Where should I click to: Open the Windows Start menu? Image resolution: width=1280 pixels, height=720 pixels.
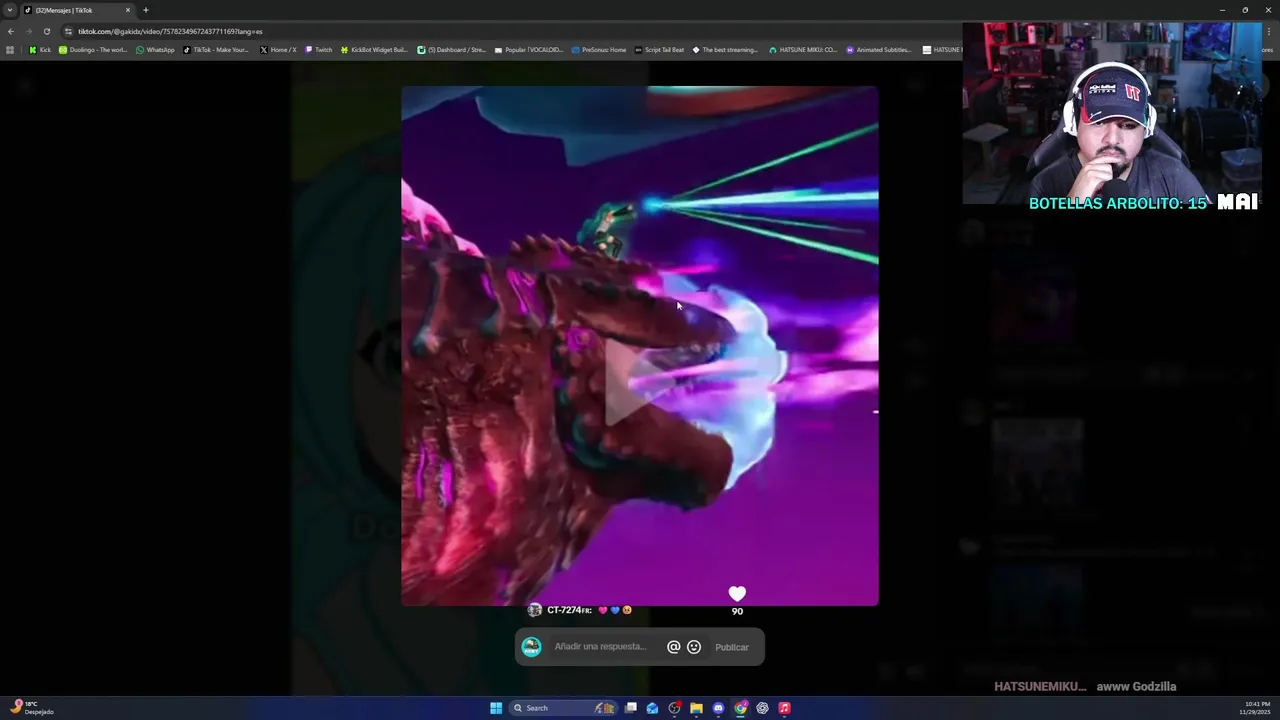point(496,708)
